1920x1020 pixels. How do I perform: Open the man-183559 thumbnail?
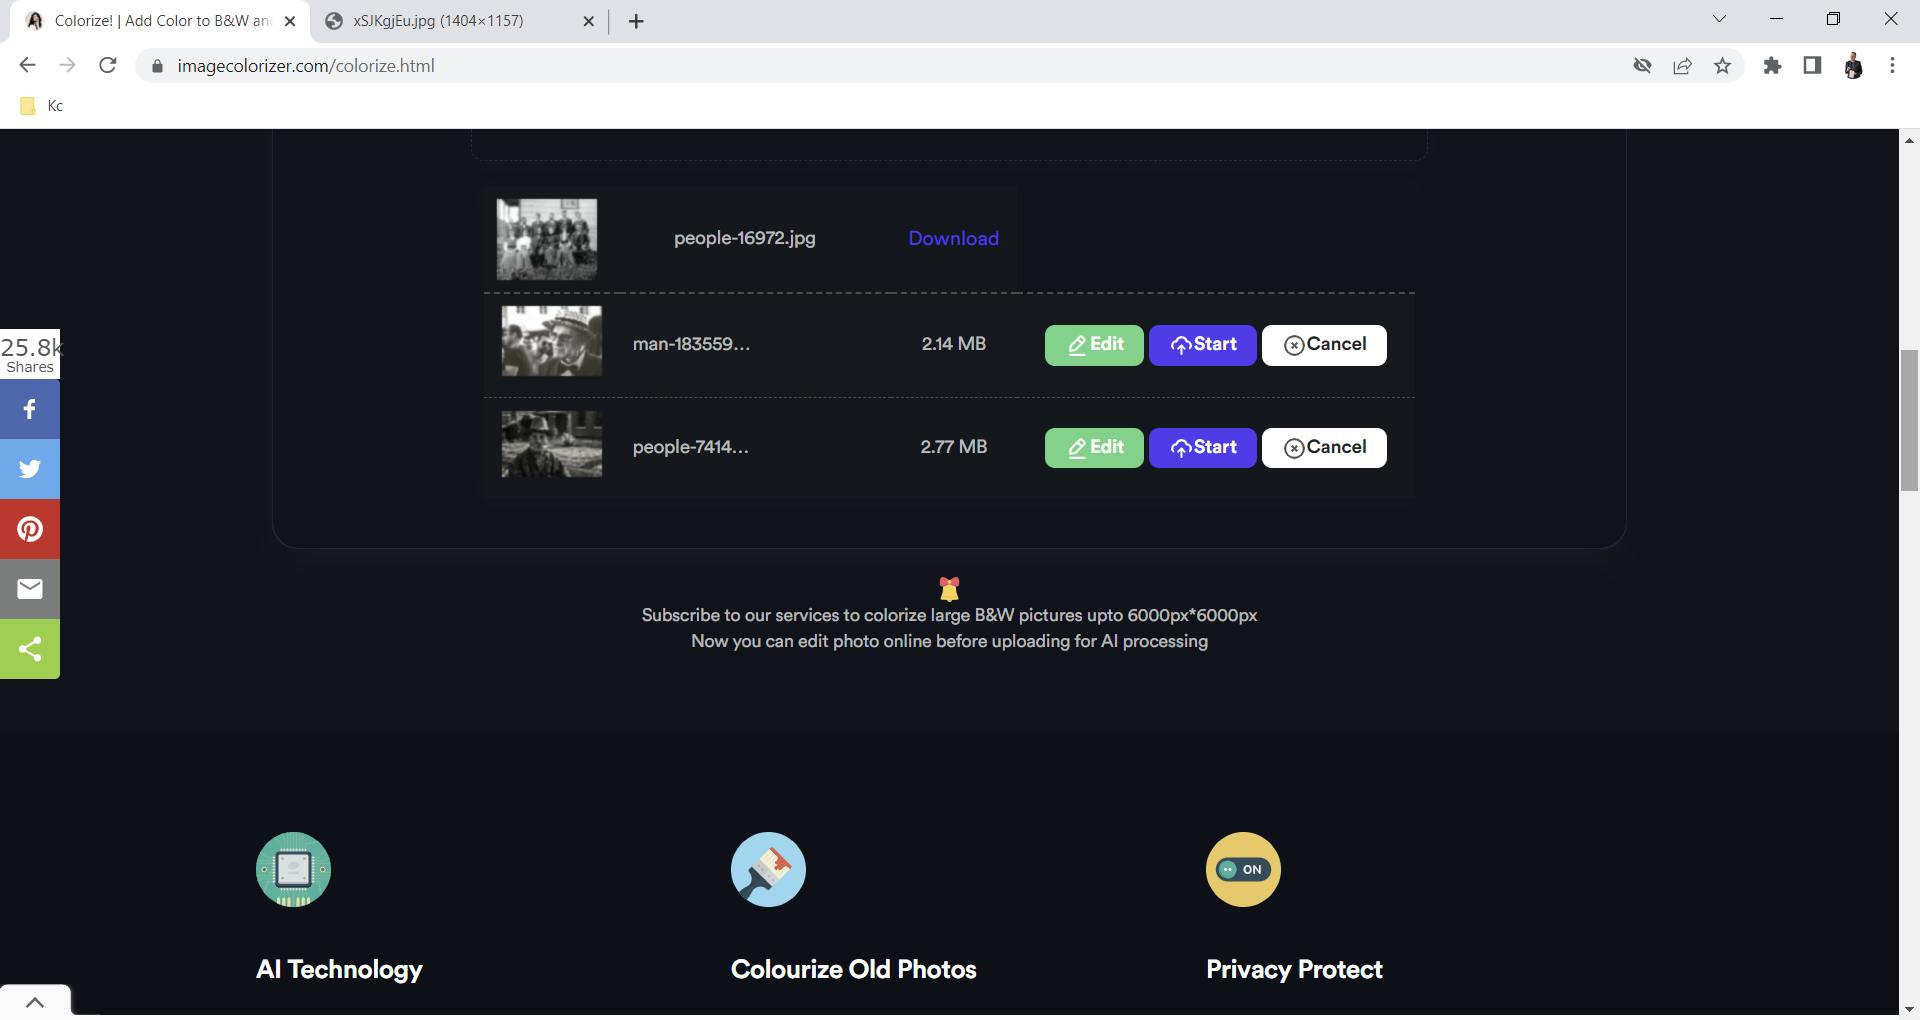(x=552, y=341)
